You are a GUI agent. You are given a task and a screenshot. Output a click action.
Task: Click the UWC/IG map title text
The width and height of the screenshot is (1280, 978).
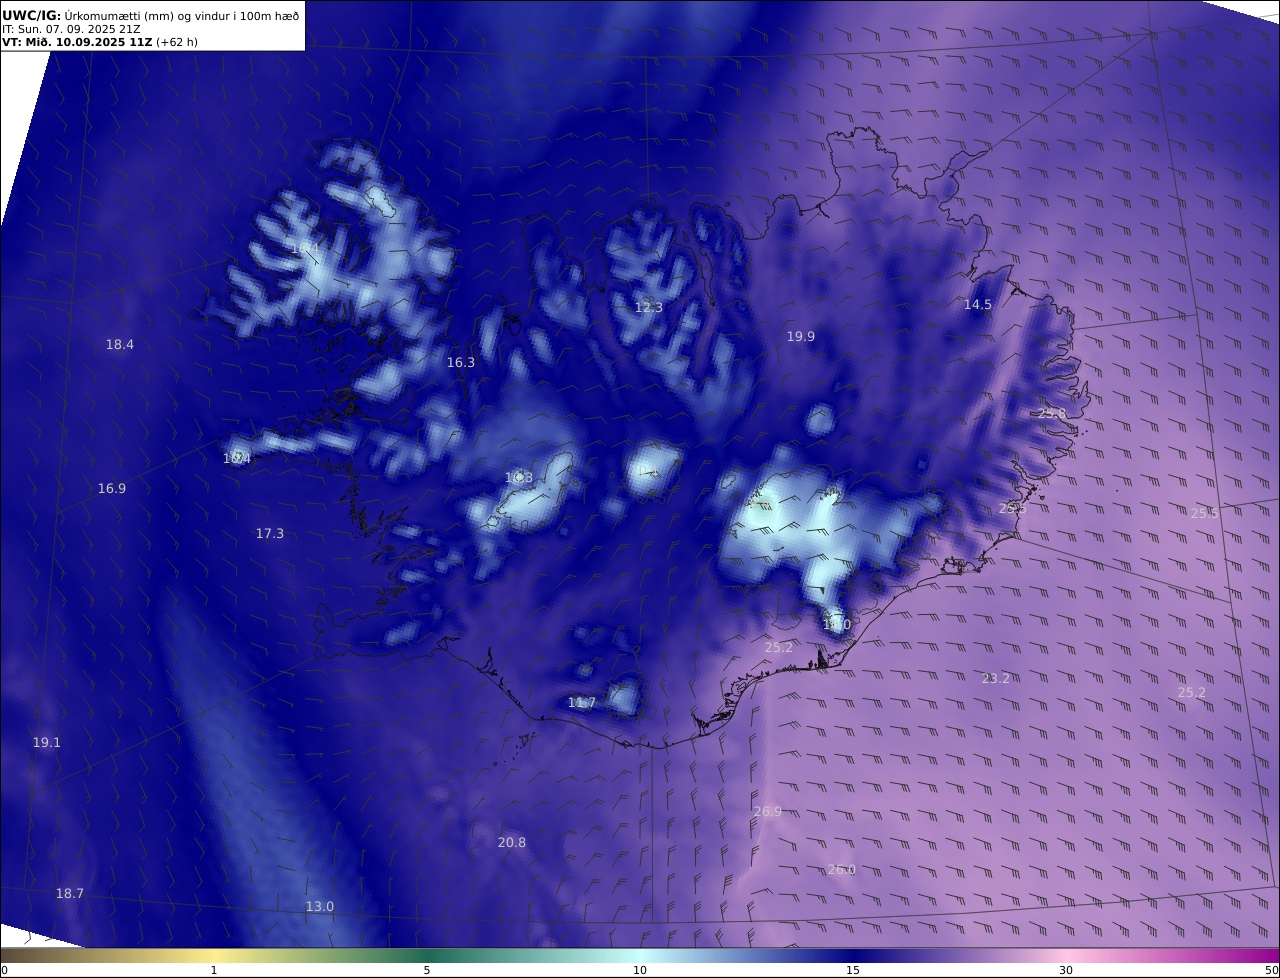pyautogui.click(x=151, y=15)
